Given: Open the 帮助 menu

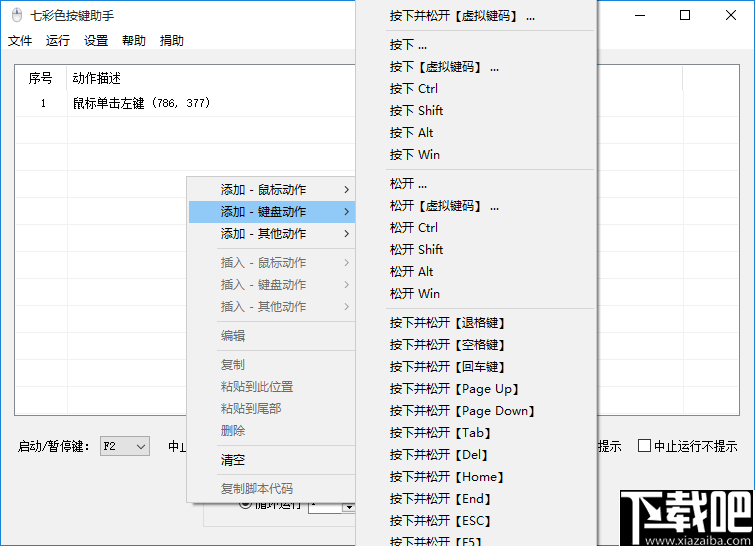Looking at the screenshot, I should (133, 41).
